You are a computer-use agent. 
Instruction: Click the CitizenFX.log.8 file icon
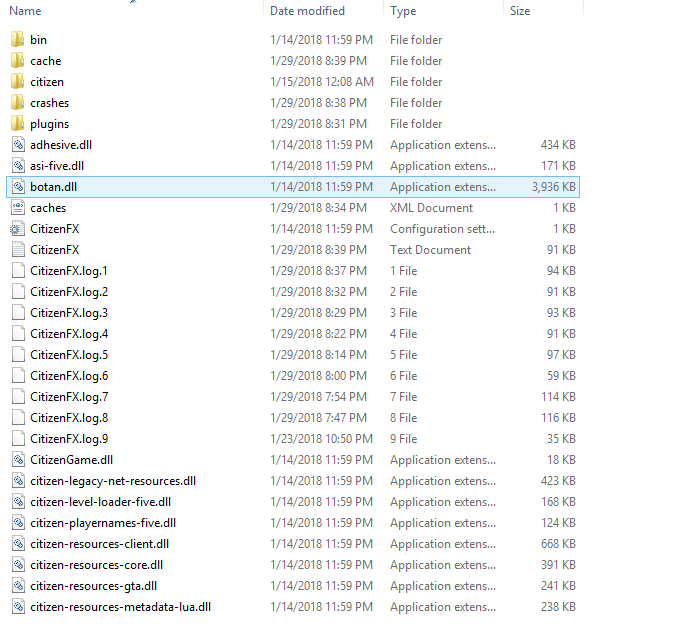18,418
